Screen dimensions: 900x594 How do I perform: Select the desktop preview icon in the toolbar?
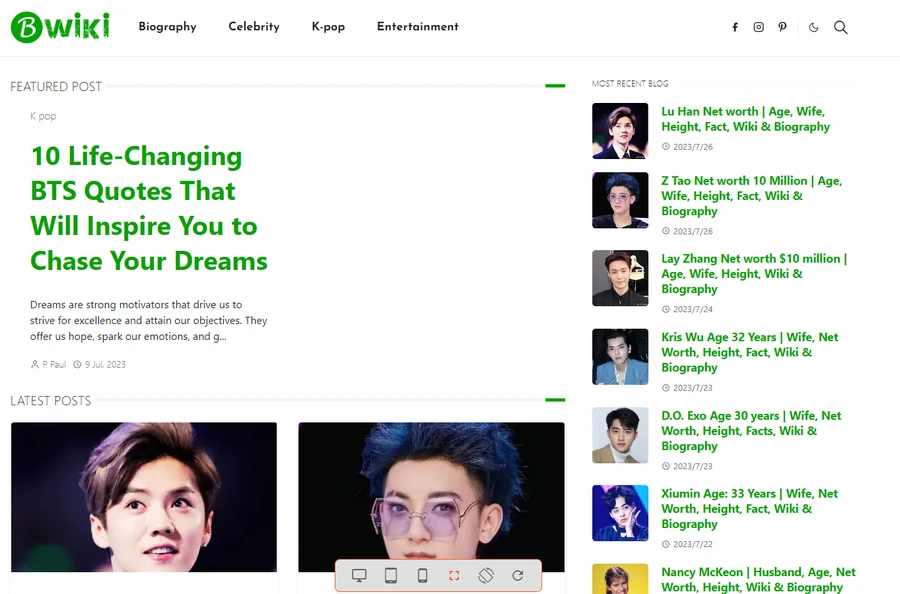click(x=359, y=575)
